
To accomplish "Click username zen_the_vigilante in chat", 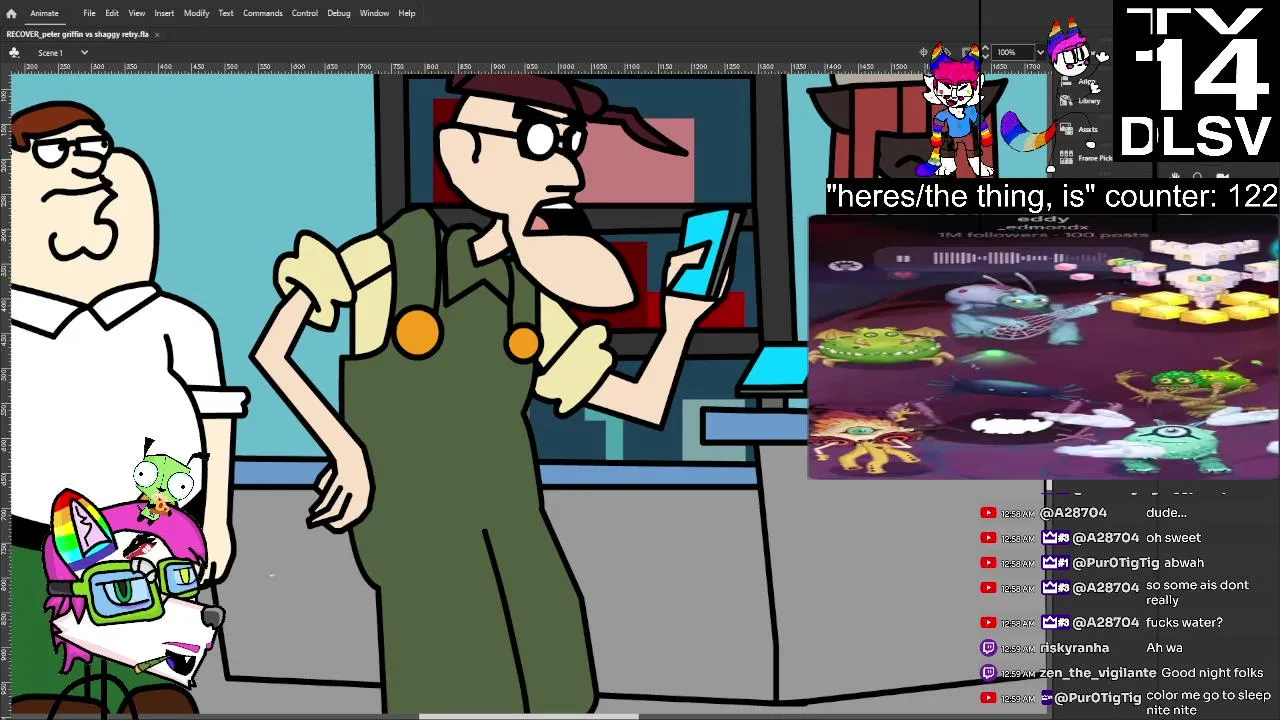I will coord(1098,673).
